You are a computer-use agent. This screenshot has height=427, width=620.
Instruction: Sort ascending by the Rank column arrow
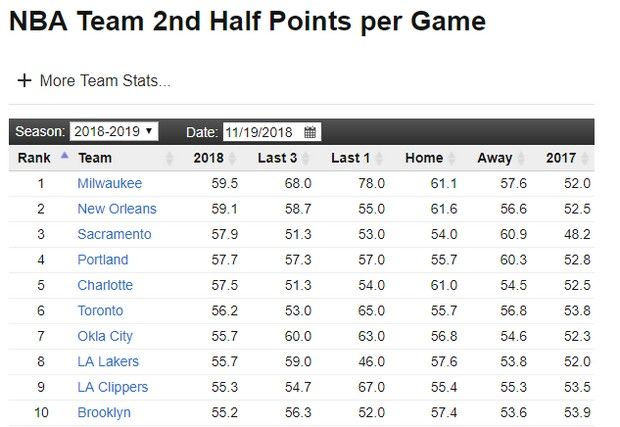[x=64, y=157]
